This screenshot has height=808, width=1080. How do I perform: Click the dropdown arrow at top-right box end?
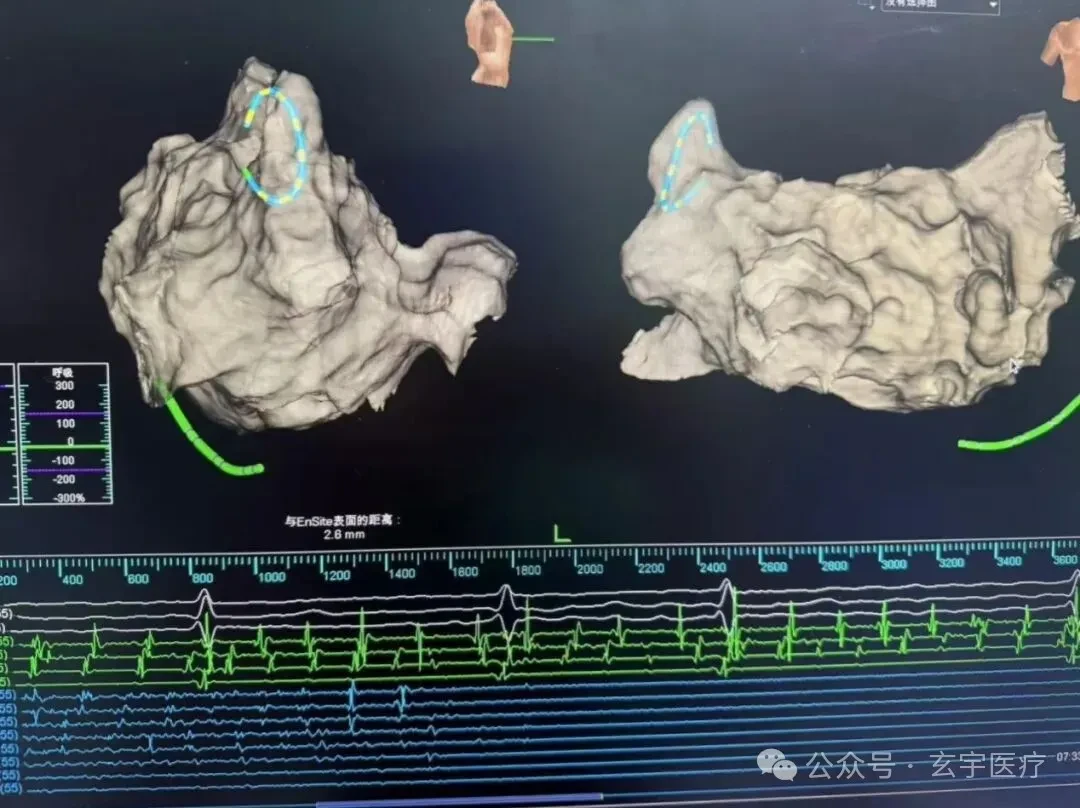993,6
